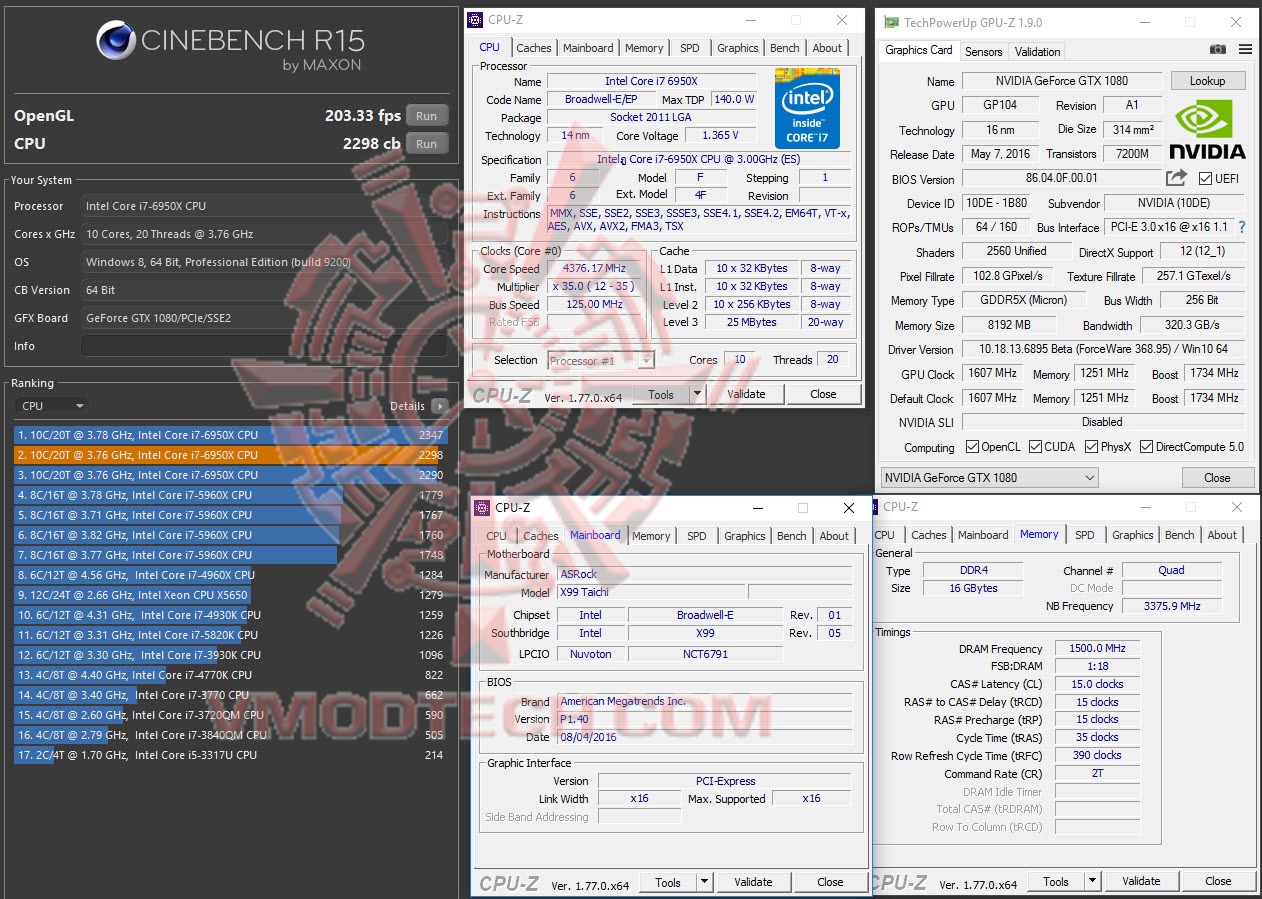Viewport: 1262px width, 899px height.
Task: Switch to the Graphics tab in the CPU-Z Mainboard window
Action: (745, 536)
